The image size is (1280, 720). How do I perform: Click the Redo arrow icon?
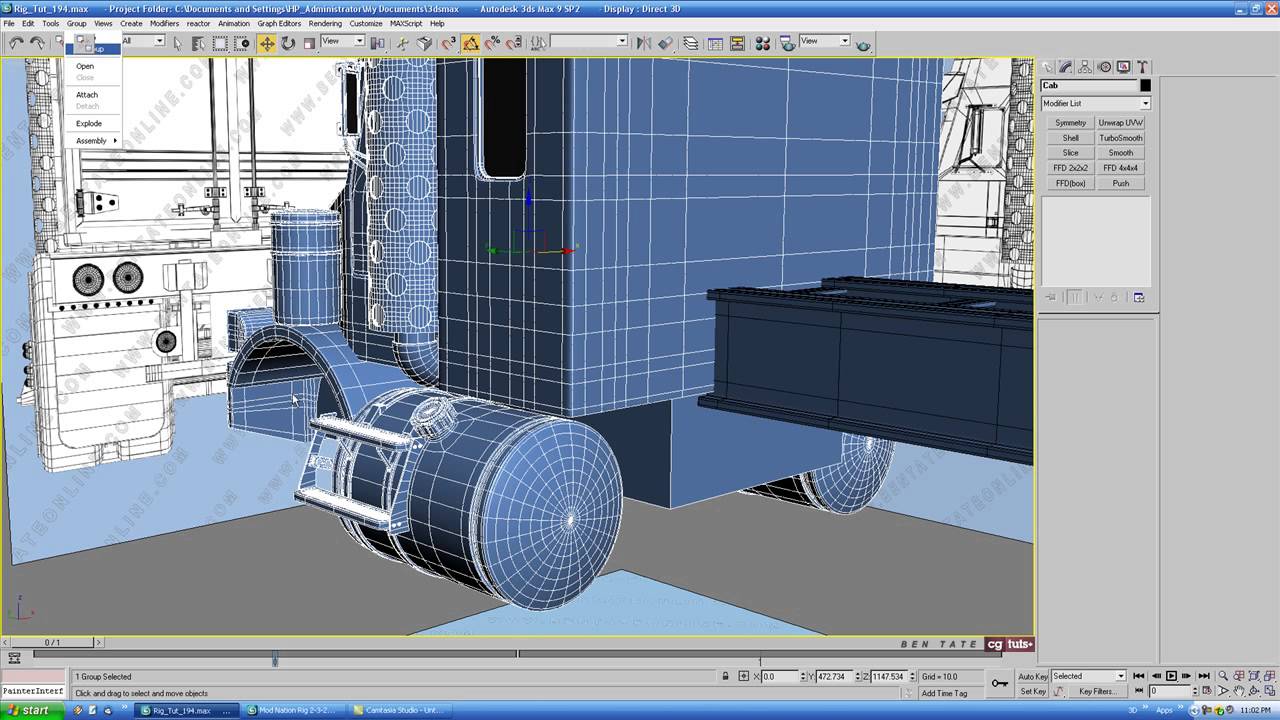(37, 43)
